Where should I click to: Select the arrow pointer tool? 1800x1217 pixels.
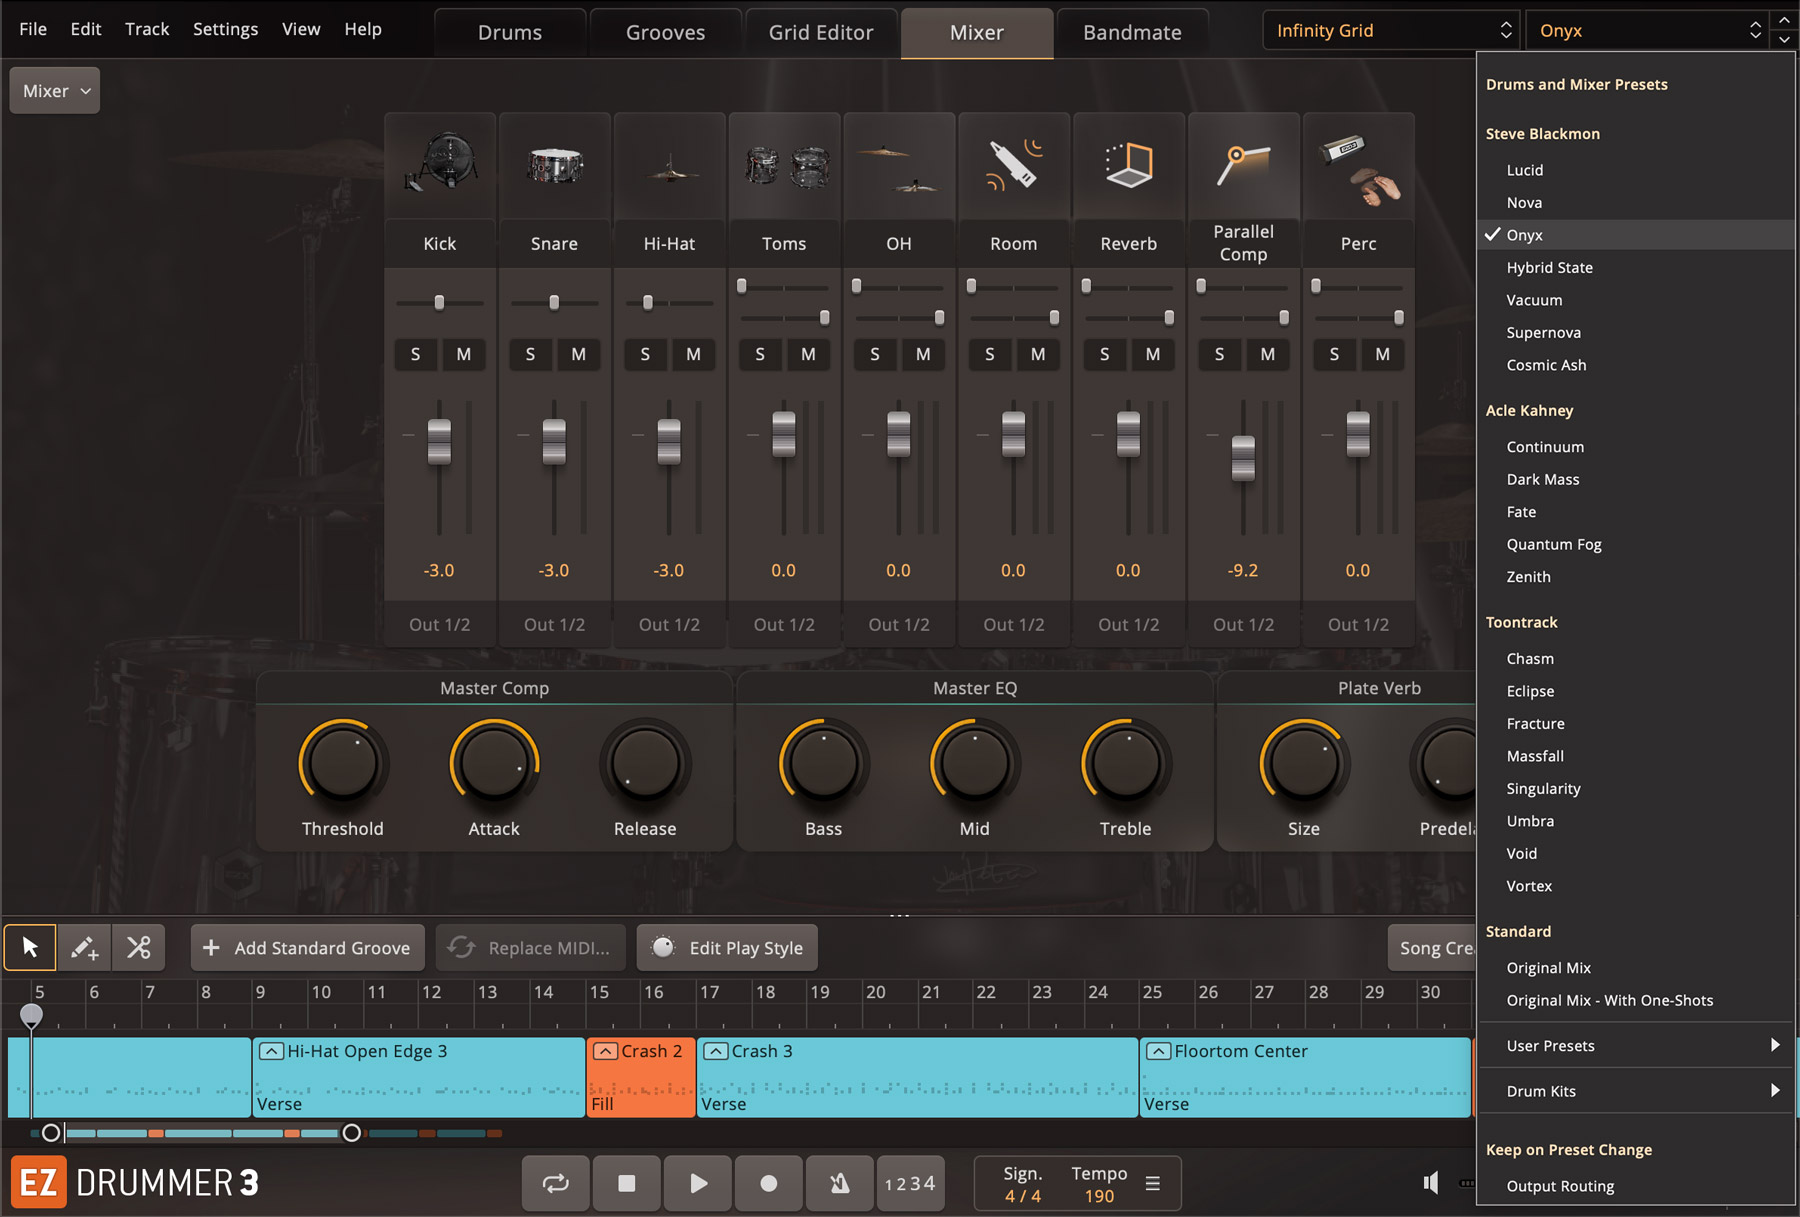[x=30, y=947]
